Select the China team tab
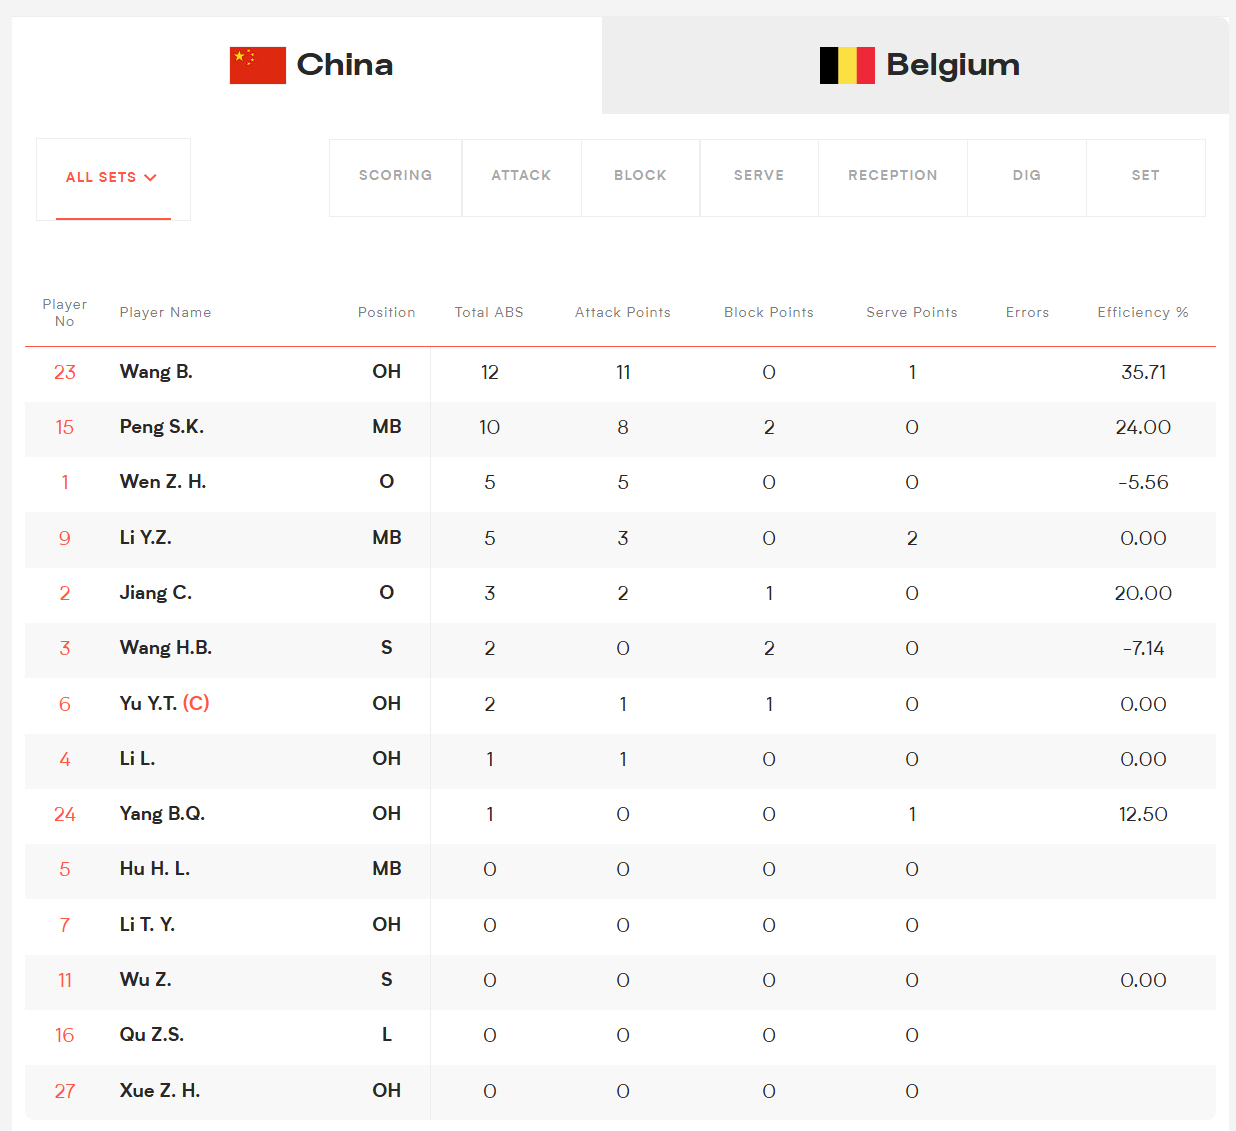The height and width of the screenshot is (1131, 1236). click(307, 65)
